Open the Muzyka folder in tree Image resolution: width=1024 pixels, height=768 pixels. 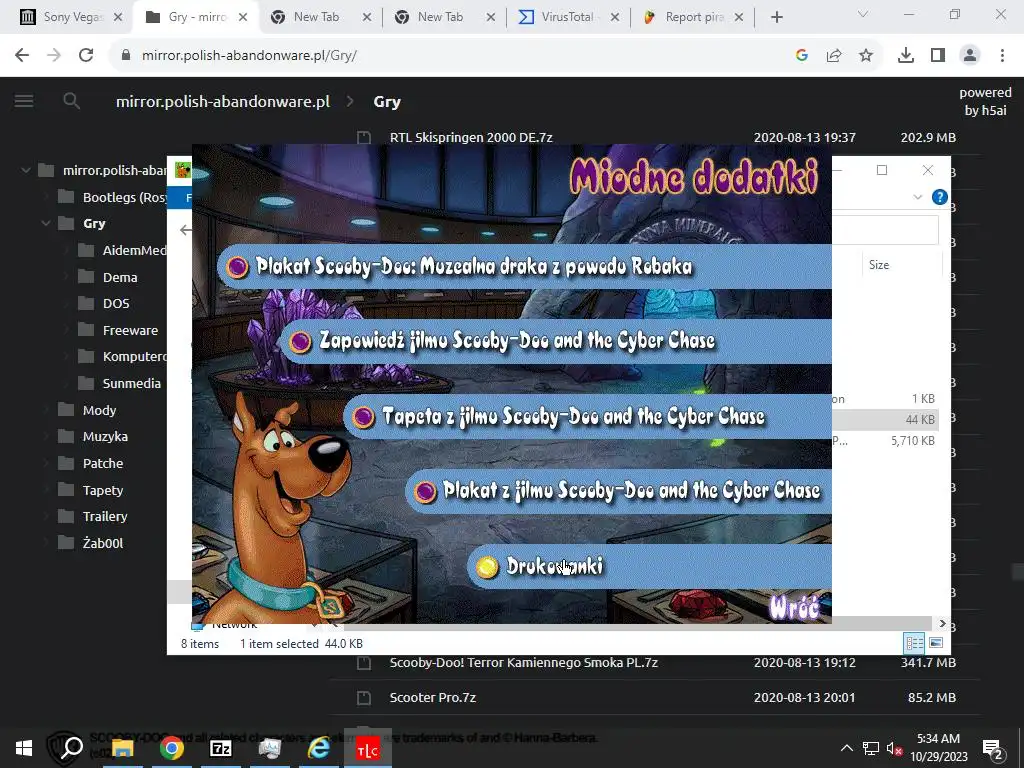click(105, 436)
